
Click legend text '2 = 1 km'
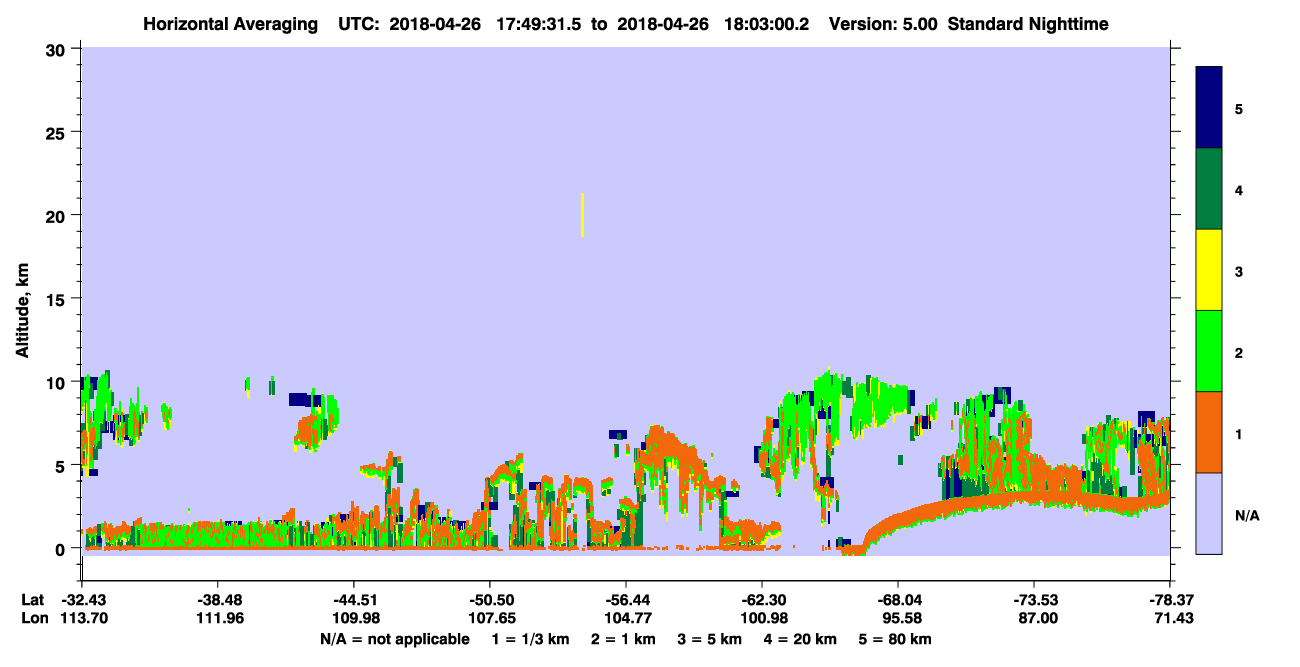pos(624,639)
